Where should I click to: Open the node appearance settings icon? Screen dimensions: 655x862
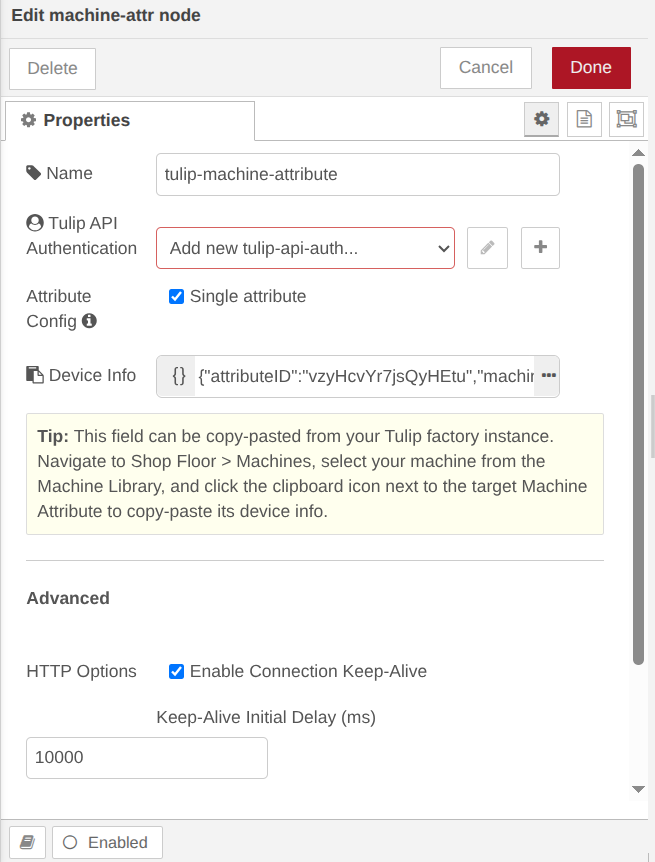(x=626, y=118)
